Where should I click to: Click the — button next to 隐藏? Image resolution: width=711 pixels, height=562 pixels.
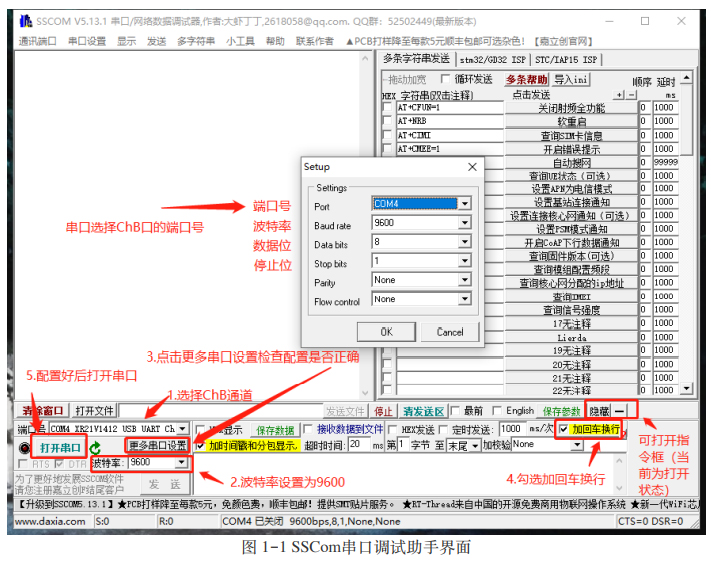point(618,411)
